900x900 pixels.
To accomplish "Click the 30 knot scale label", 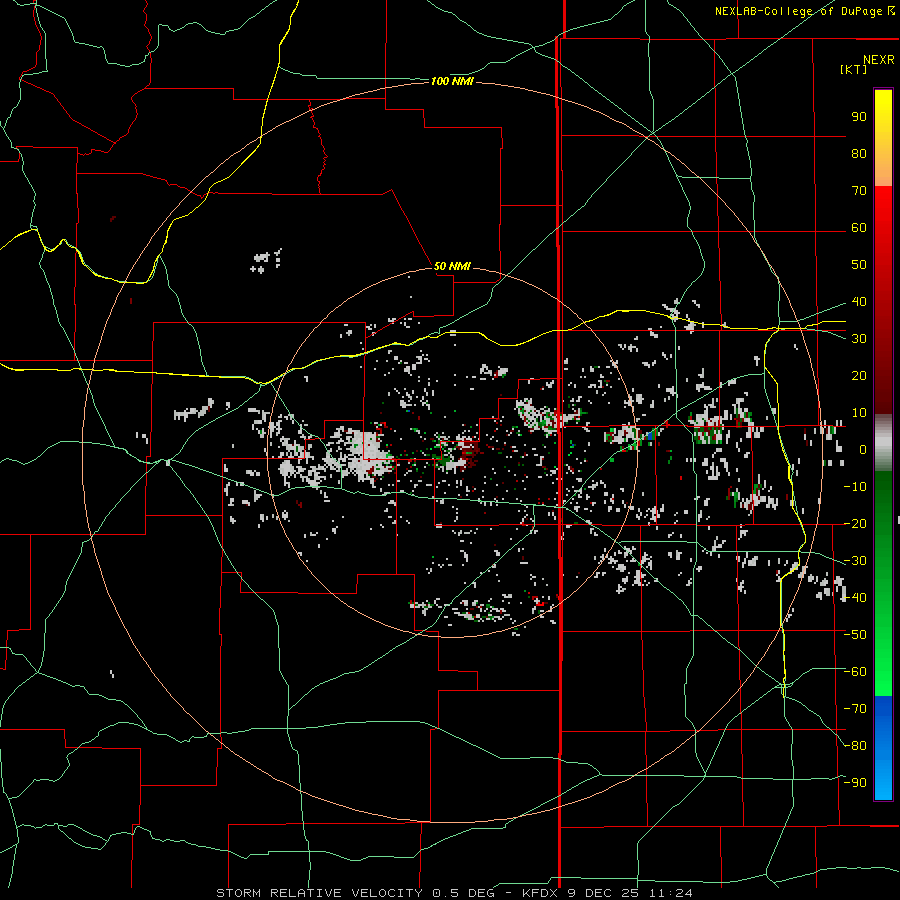I will tap(859, 339).
